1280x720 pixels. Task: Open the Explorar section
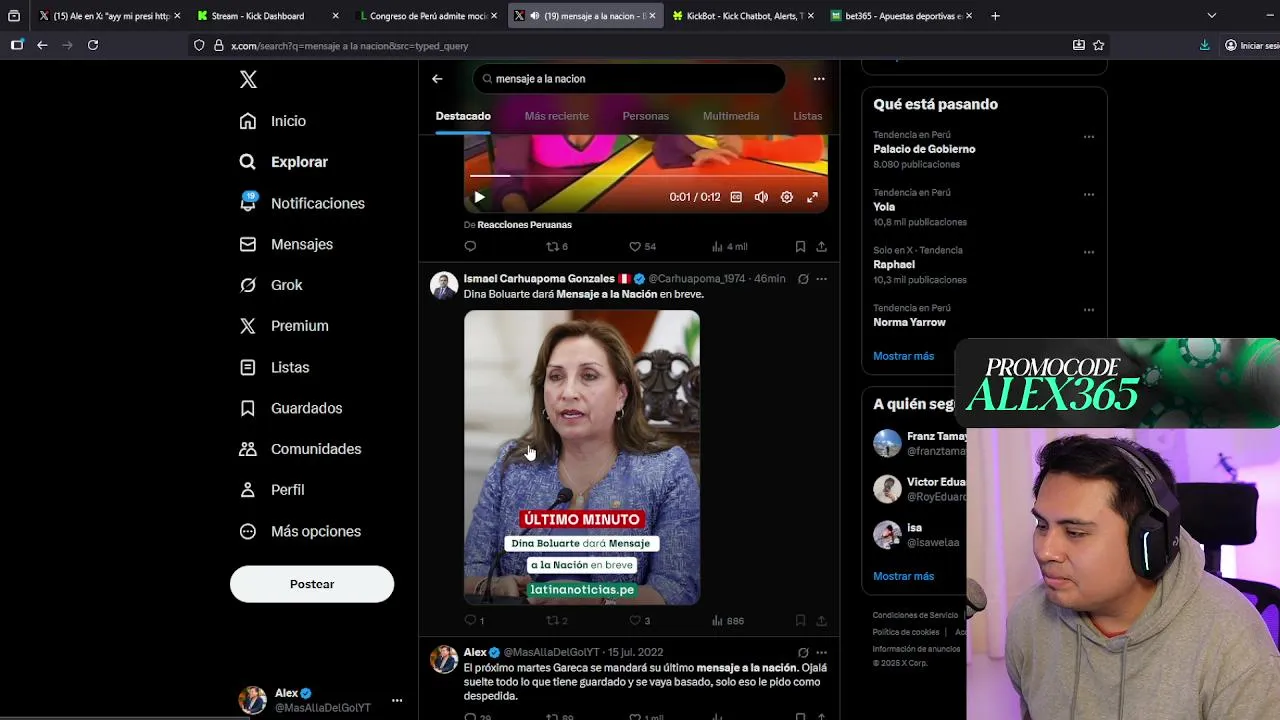click(x=284, y=162)
